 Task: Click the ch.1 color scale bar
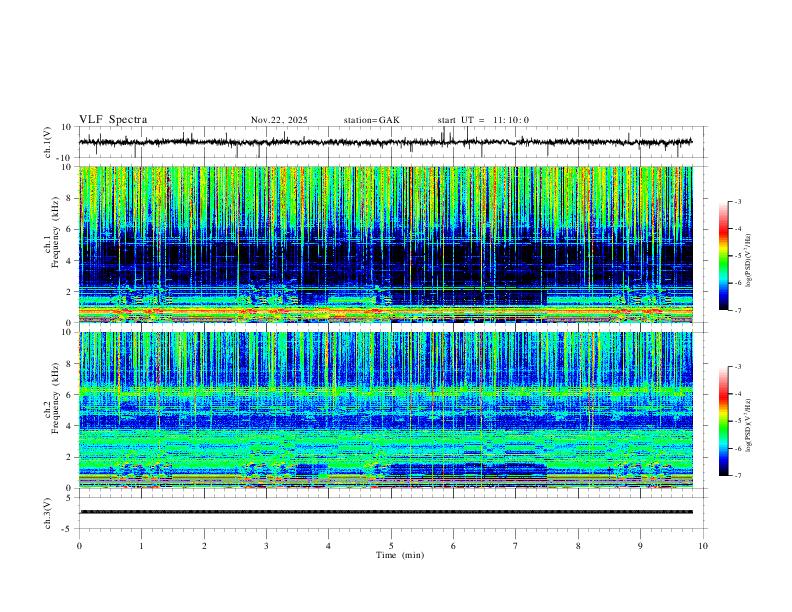[x=724, y=255]
